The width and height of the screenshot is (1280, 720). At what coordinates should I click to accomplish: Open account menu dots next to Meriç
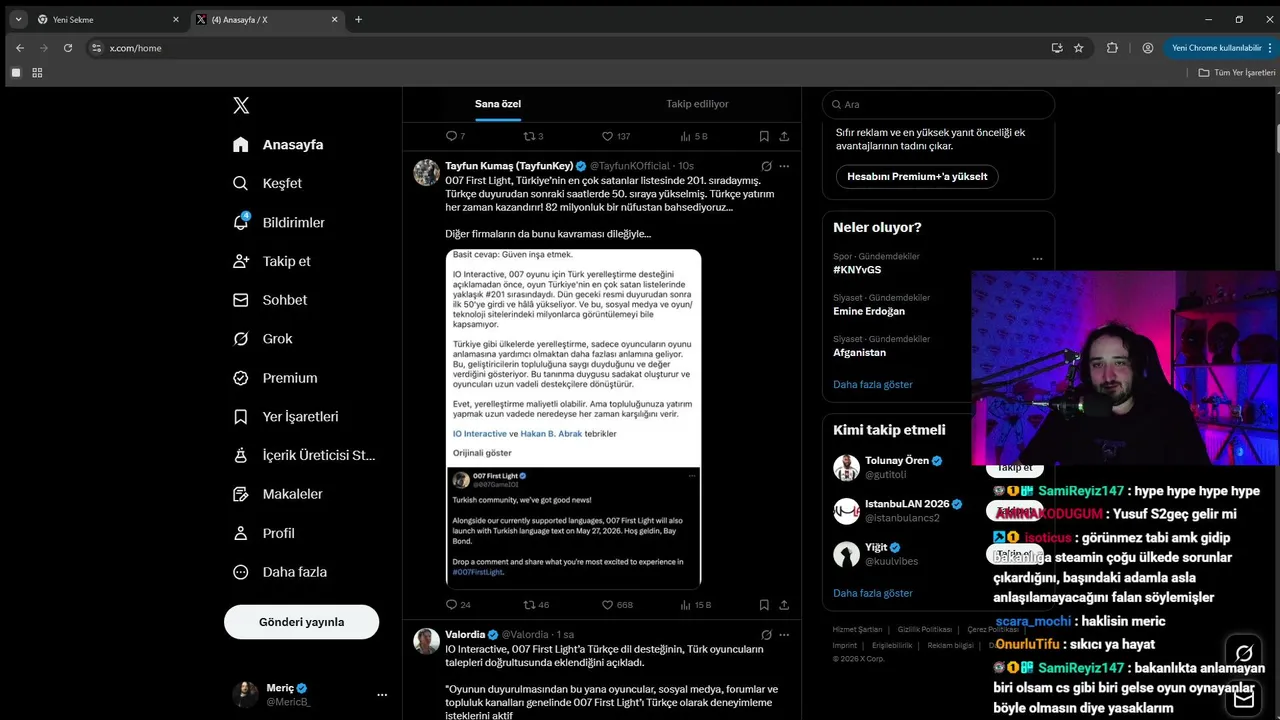coord(382,694)
